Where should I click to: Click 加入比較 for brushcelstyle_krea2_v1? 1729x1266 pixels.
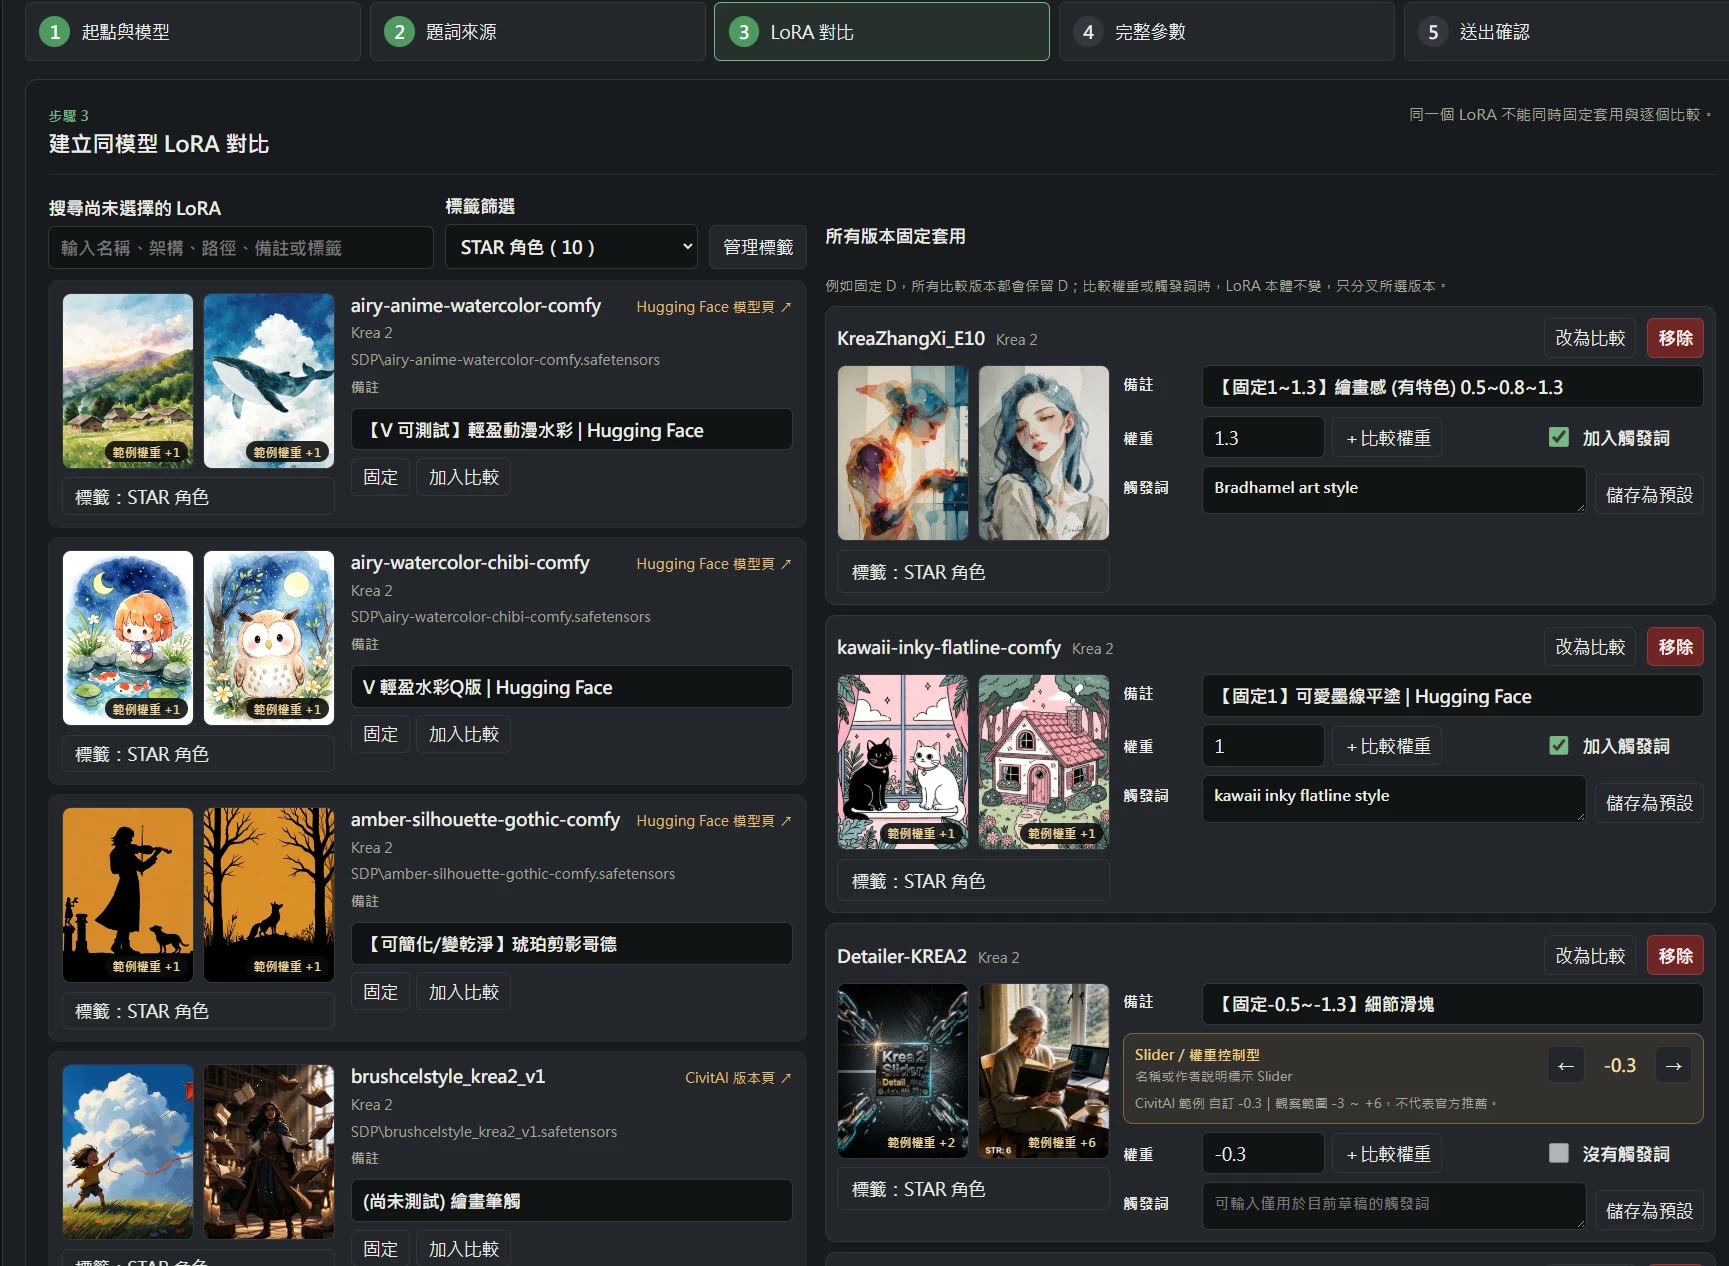[464, 1248]
